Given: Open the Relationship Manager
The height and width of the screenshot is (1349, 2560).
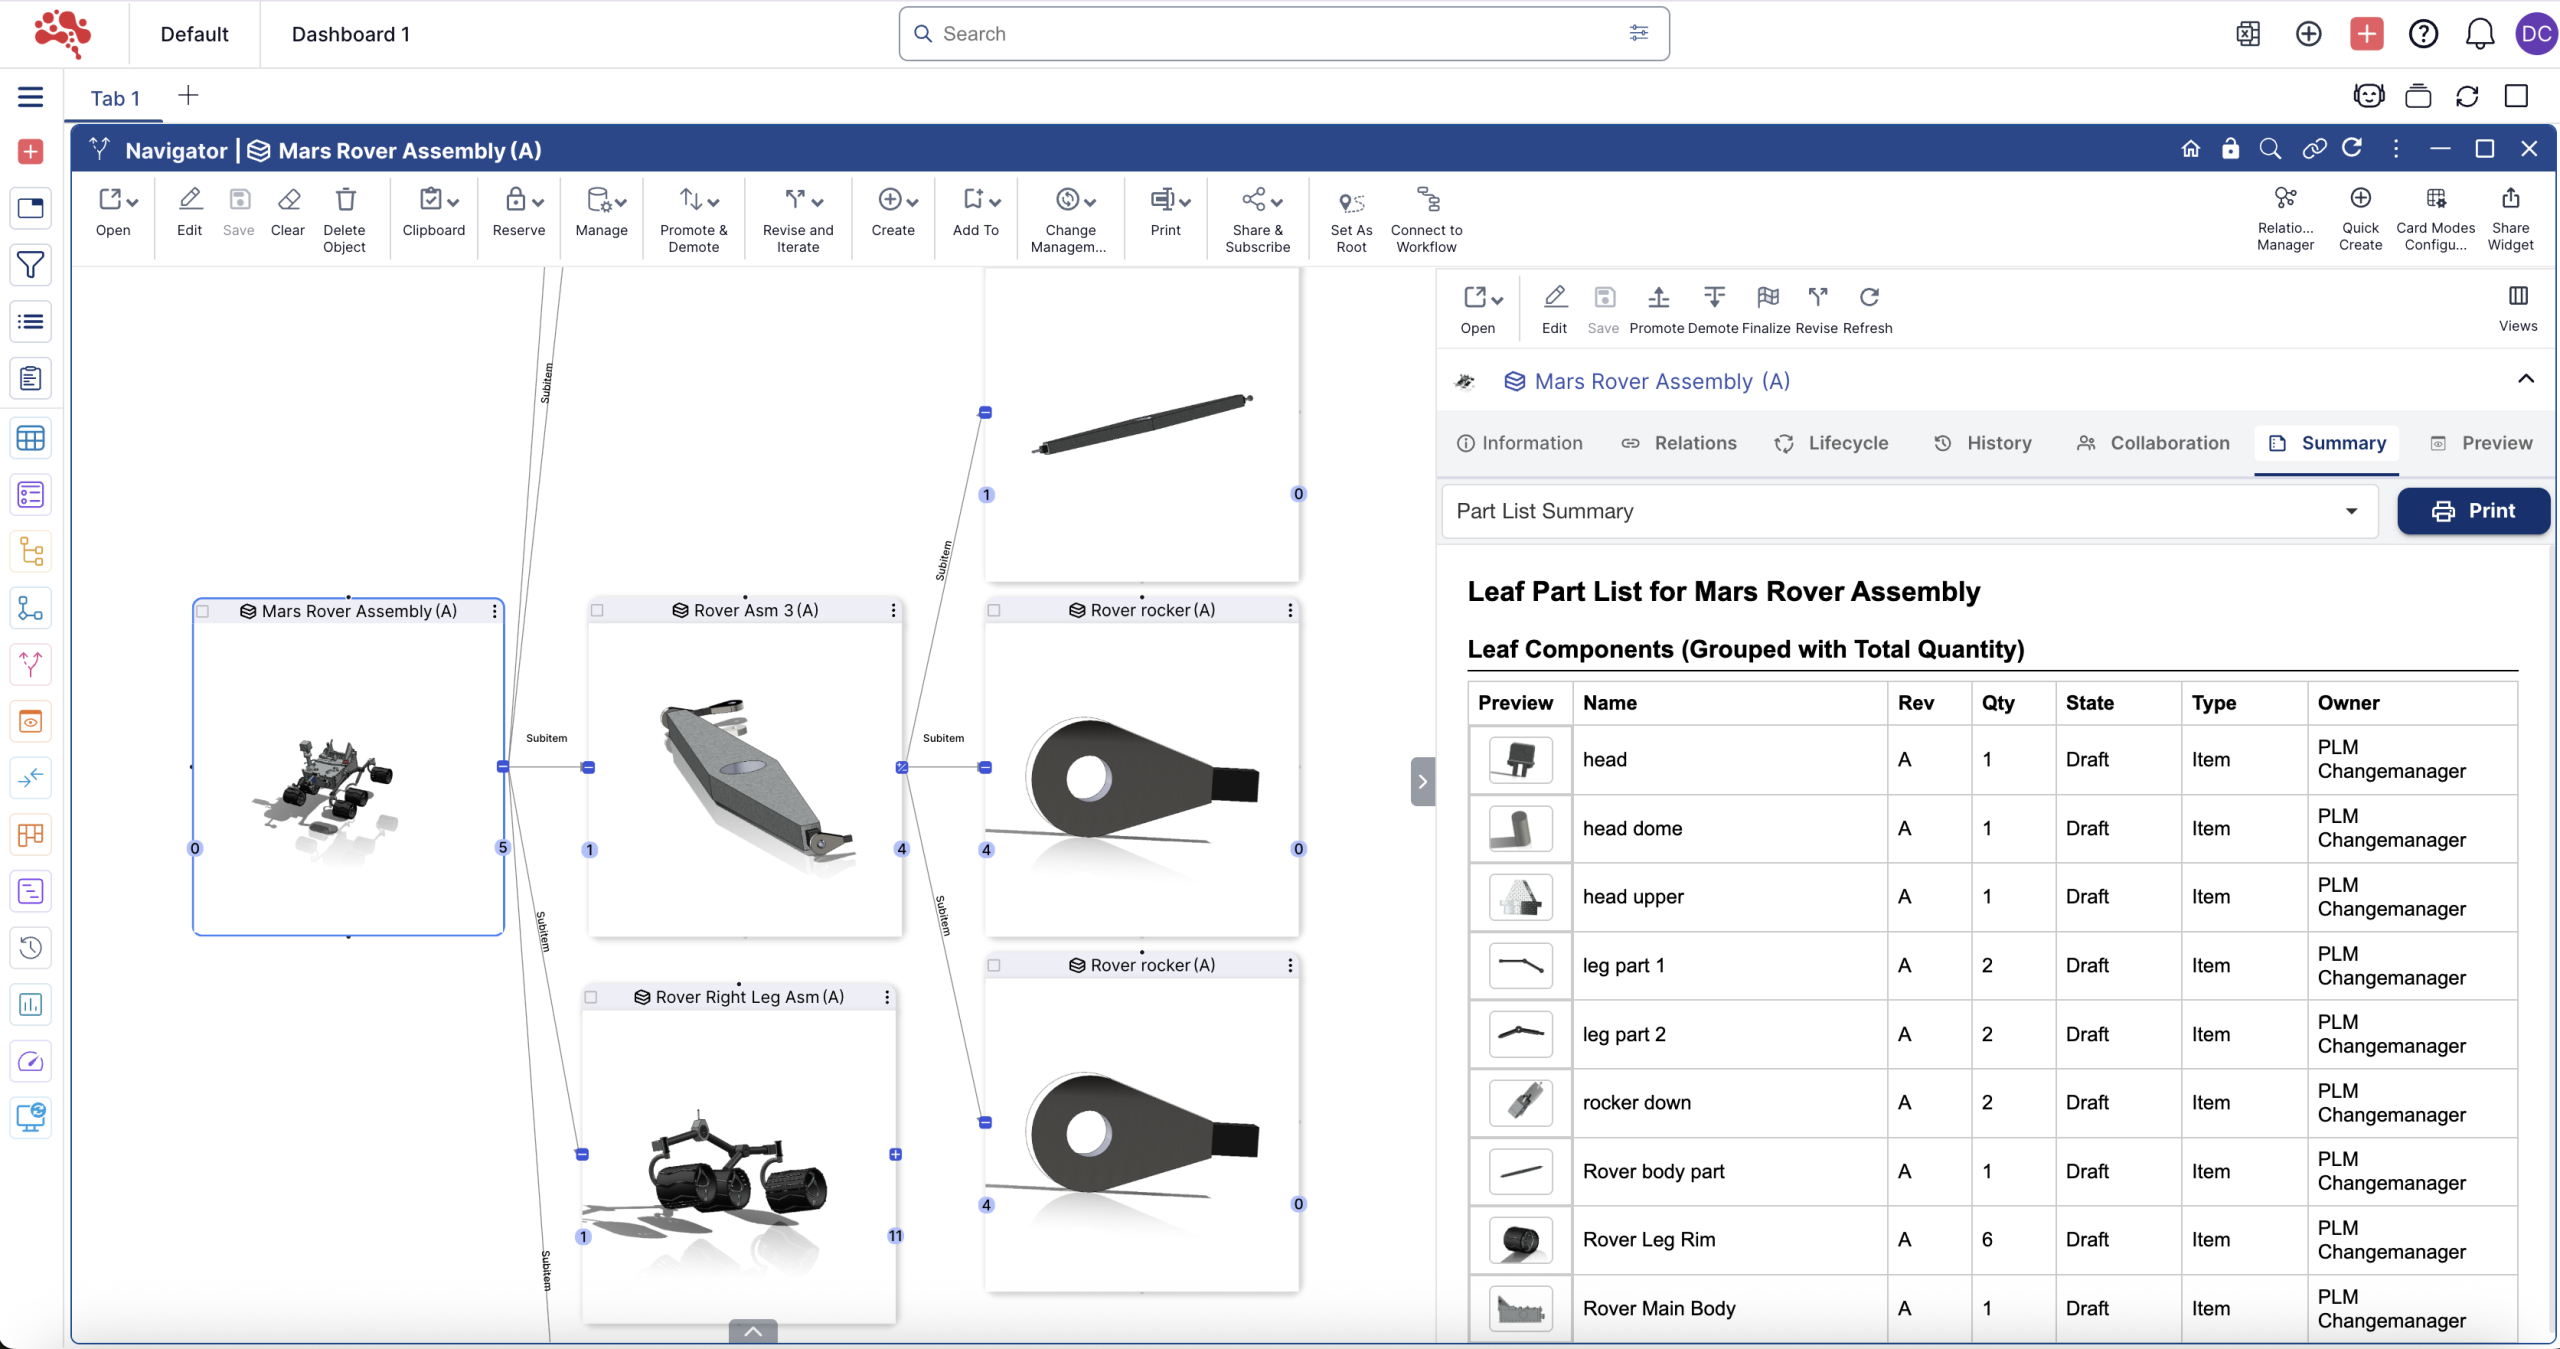Looking at the screenshot, I should click(x=2284, y=199).
